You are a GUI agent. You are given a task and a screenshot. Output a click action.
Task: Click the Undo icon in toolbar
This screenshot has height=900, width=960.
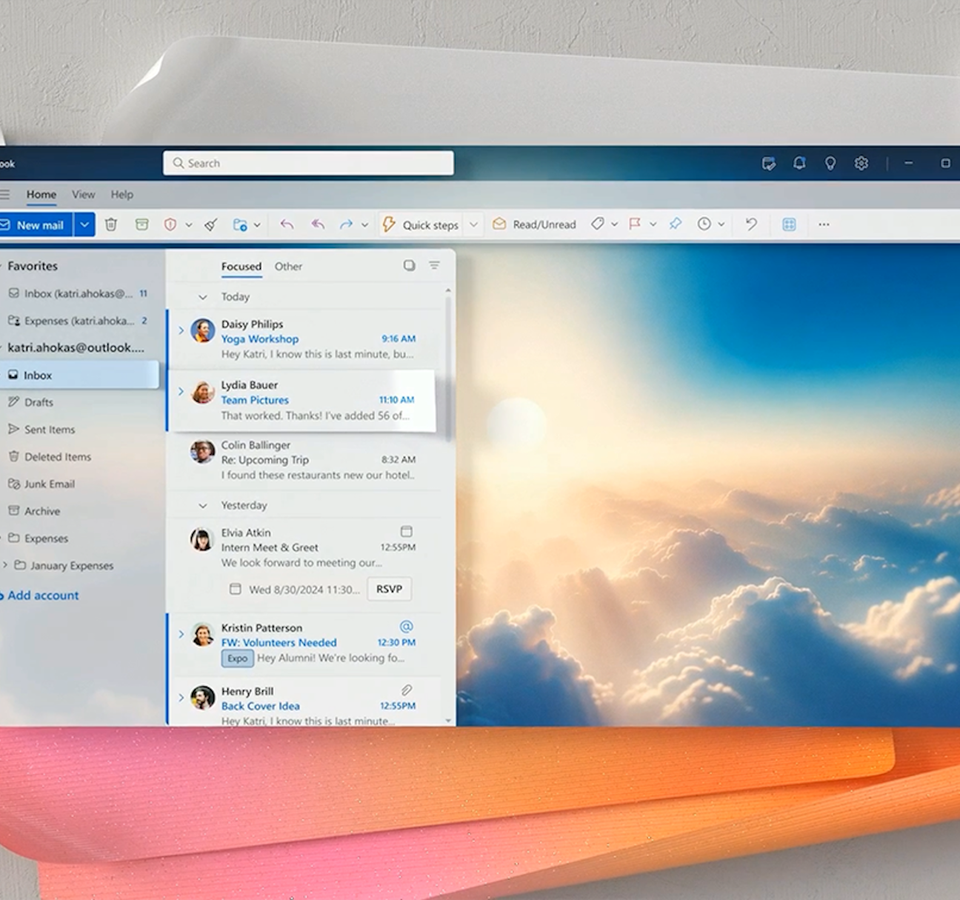pos(751,224)
